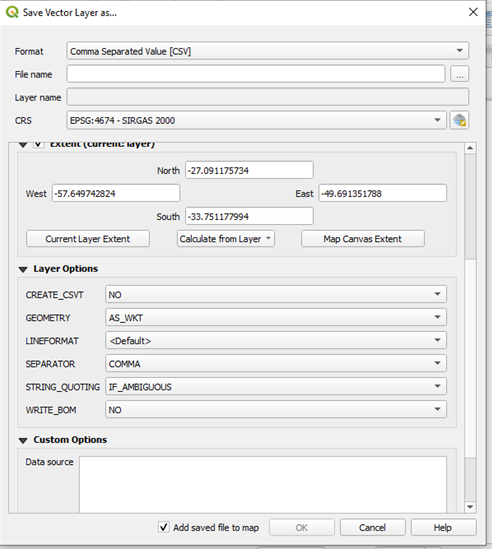Open the SEPARATOR dropdown
Screen dimensions: 492x549
coord(276,364)
